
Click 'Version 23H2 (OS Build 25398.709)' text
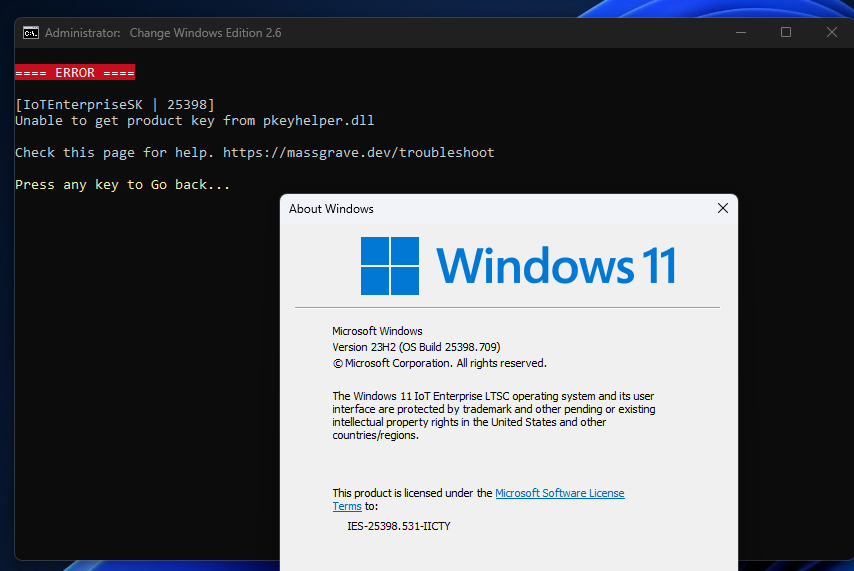point(416,347)
